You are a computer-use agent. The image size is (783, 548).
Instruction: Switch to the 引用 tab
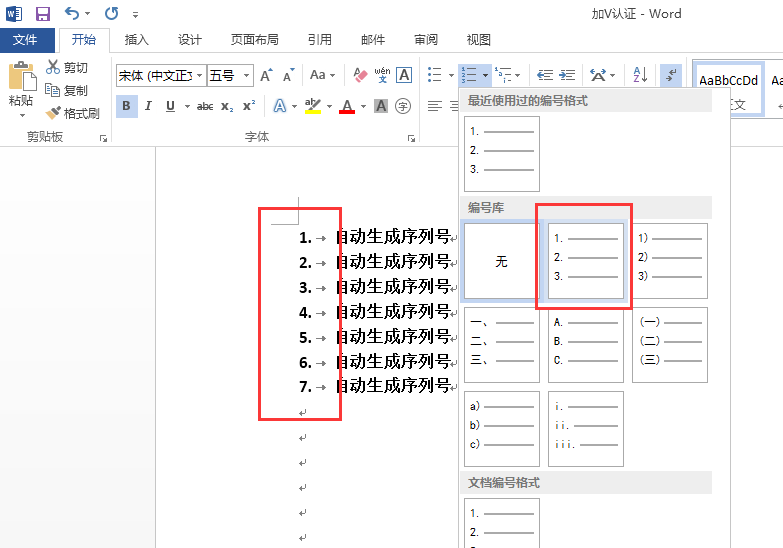[320, 40]
